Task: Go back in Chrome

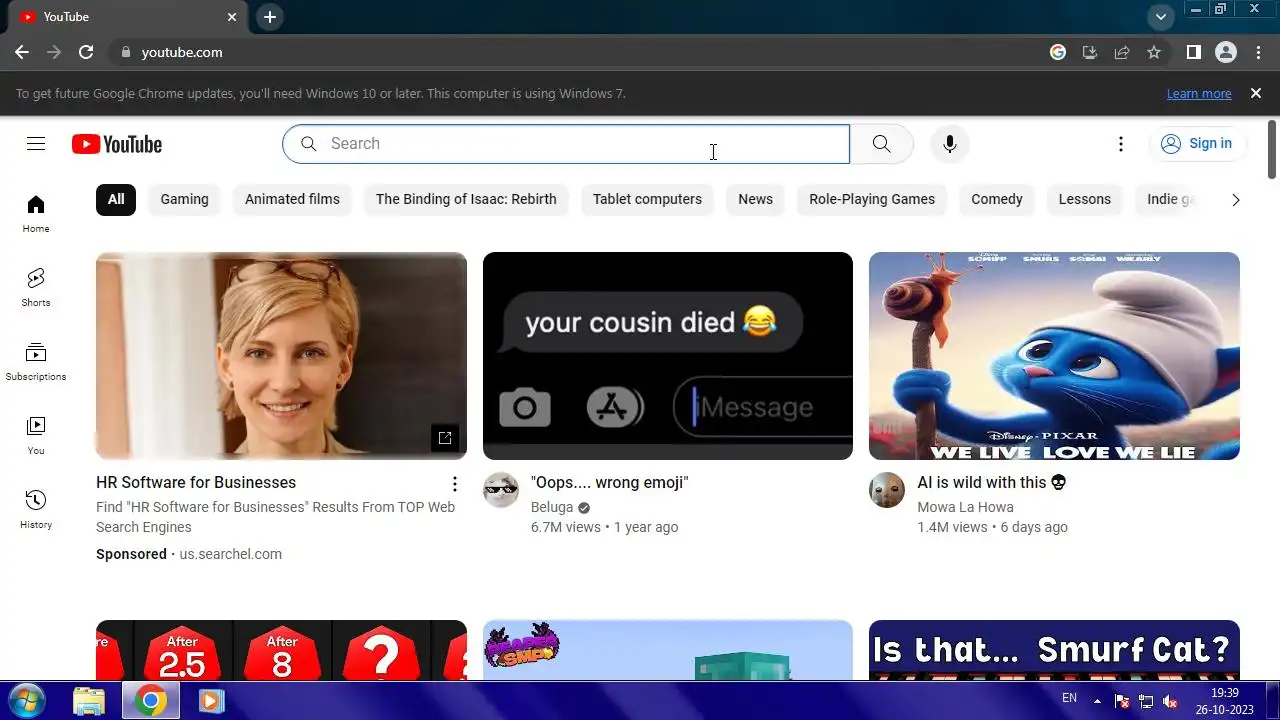Action: [x=22, y=52]
